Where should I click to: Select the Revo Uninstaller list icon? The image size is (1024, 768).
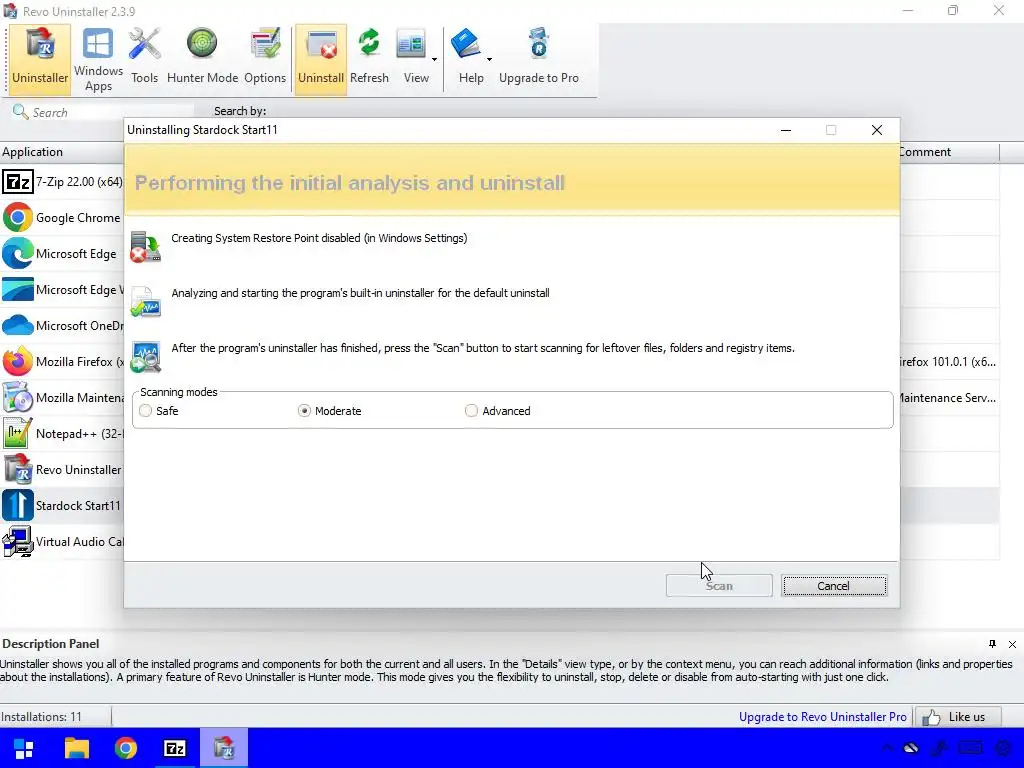(18, 469)
